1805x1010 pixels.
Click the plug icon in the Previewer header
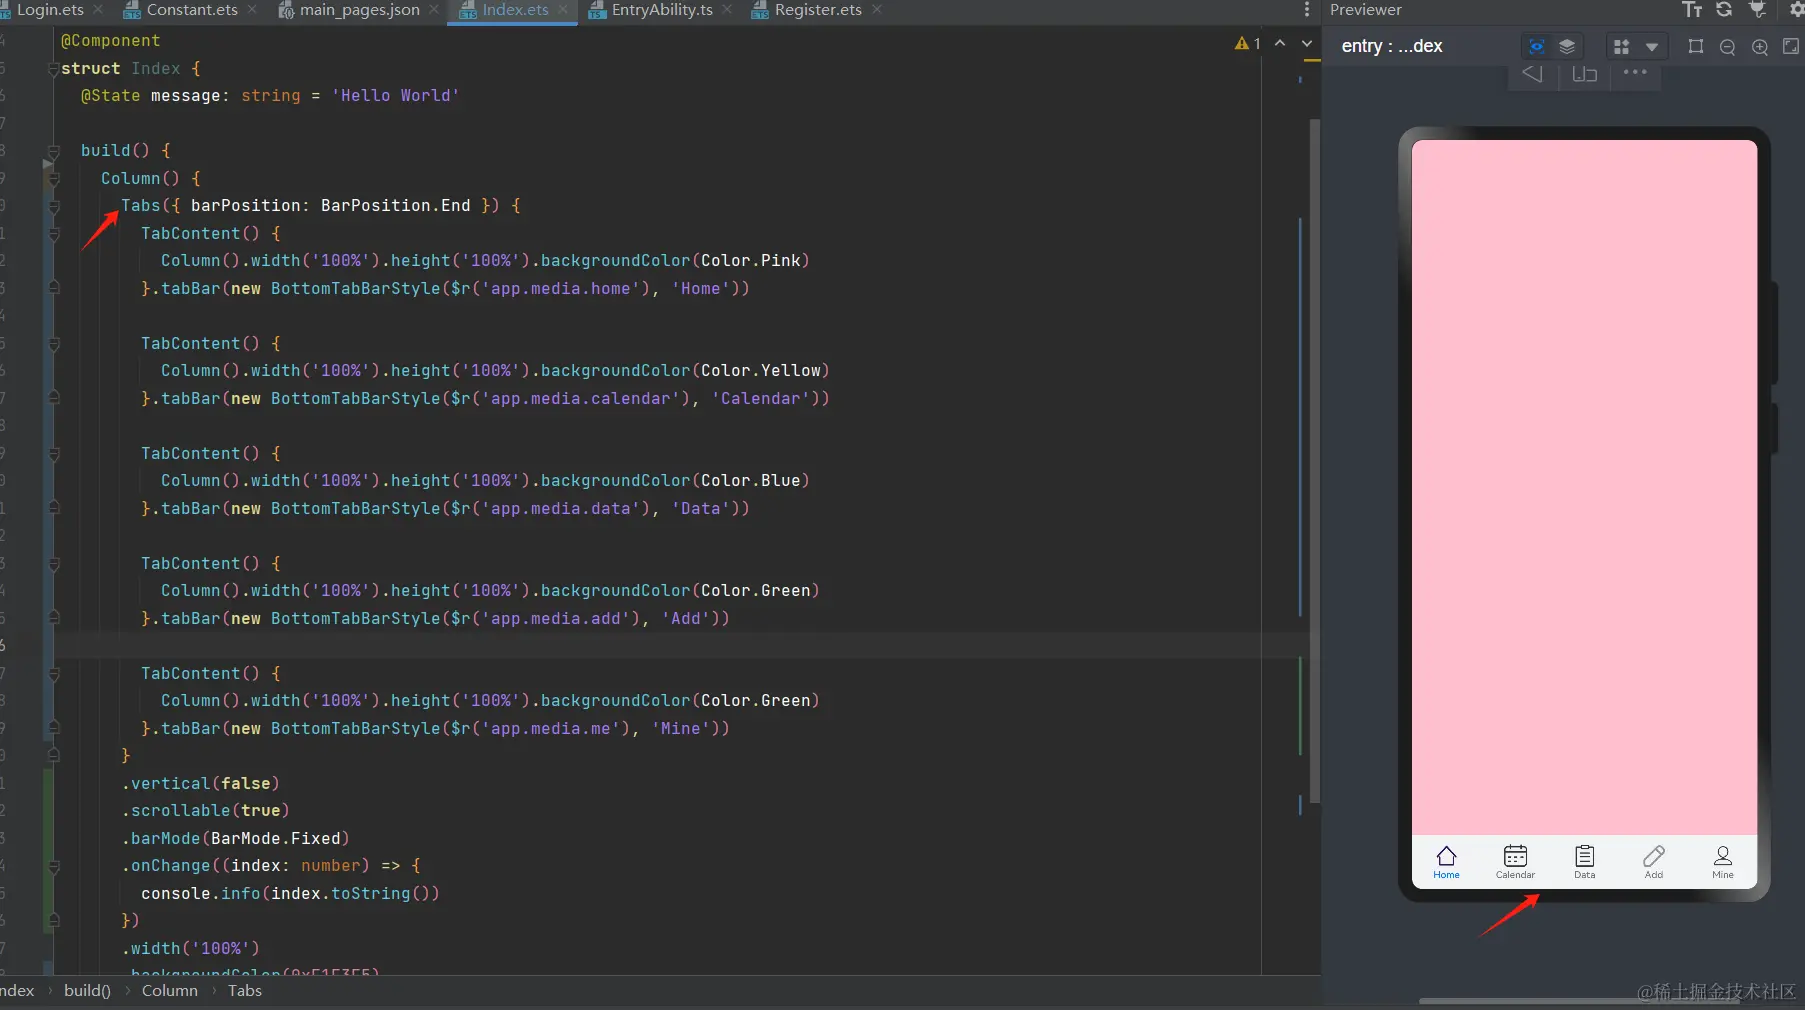1757,10
